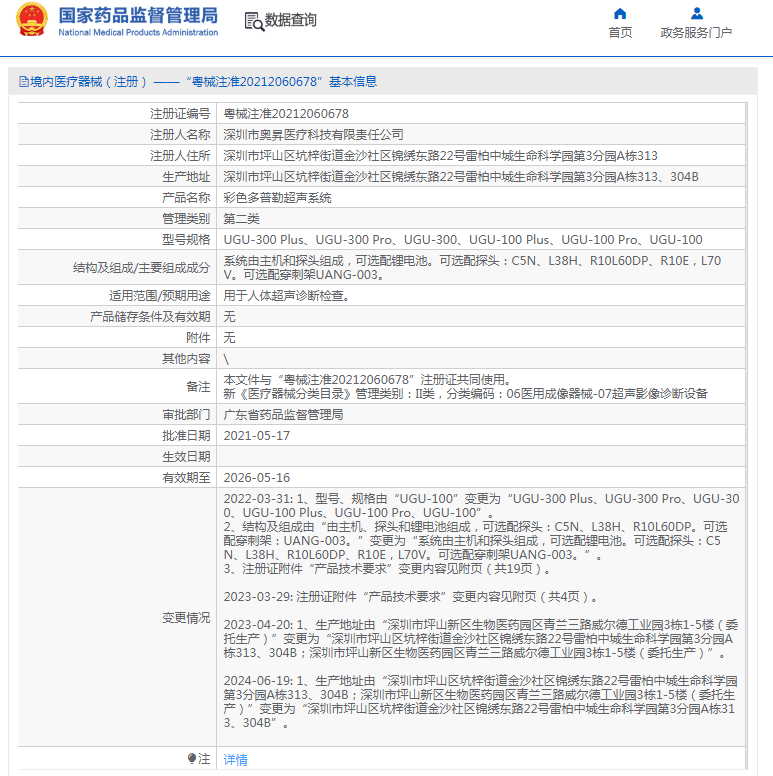The image size is (773, 776).
Task: Go to 首页 home link
Action: coord(620,33)
